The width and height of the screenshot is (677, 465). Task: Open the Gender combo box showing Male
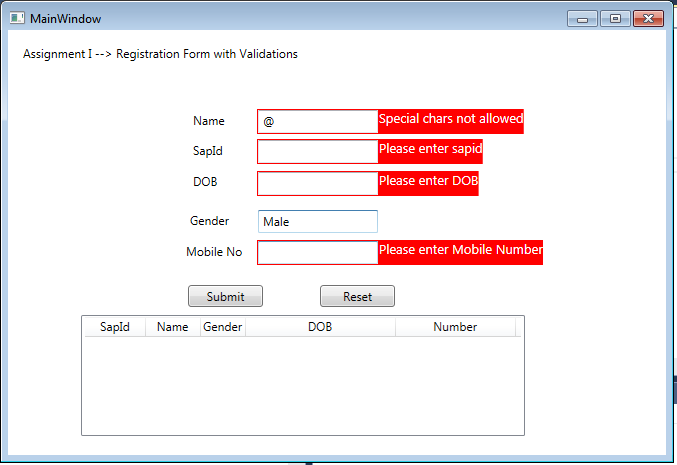[318, 221]
